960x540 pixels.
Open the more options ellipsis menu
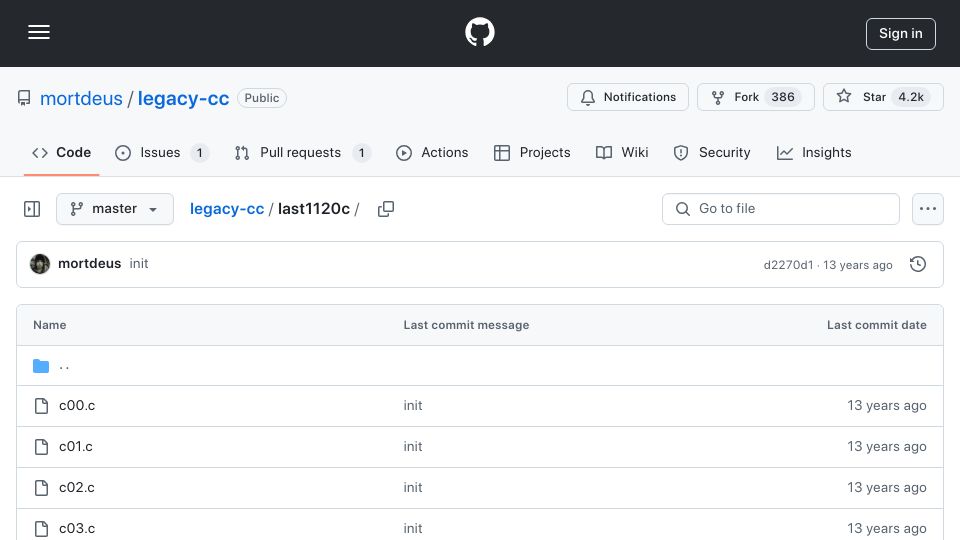[x=928, y=209]
